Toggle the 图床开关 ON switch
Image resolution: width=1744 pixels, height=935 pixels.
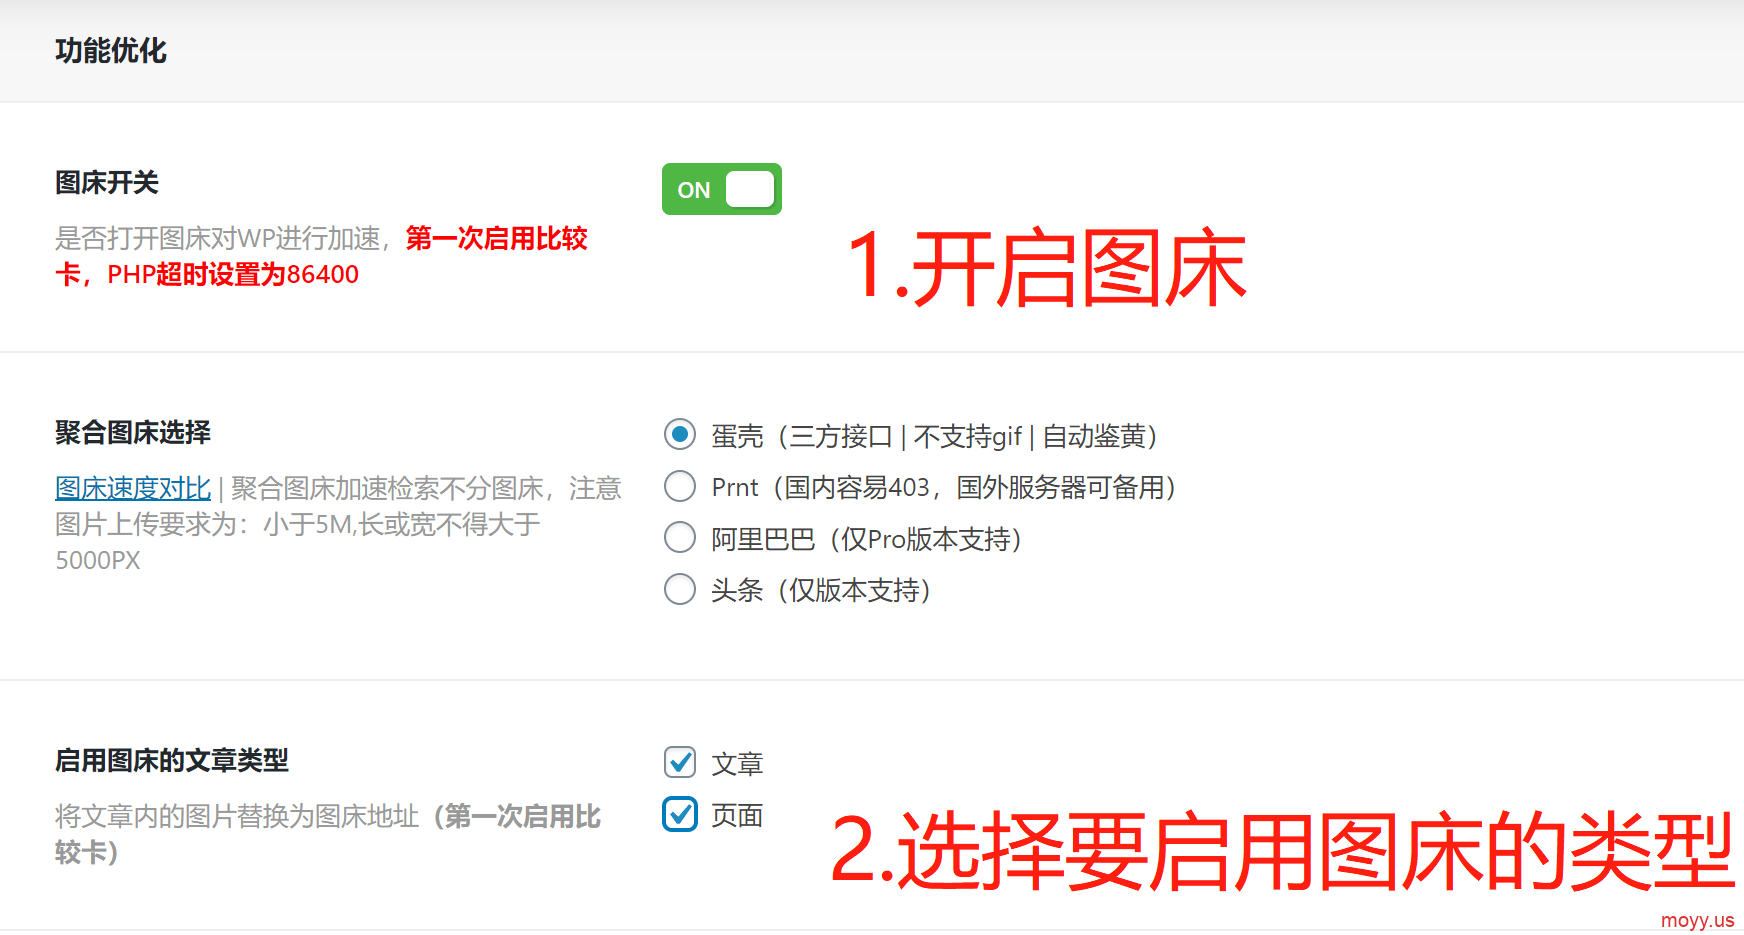click(721, 189)
